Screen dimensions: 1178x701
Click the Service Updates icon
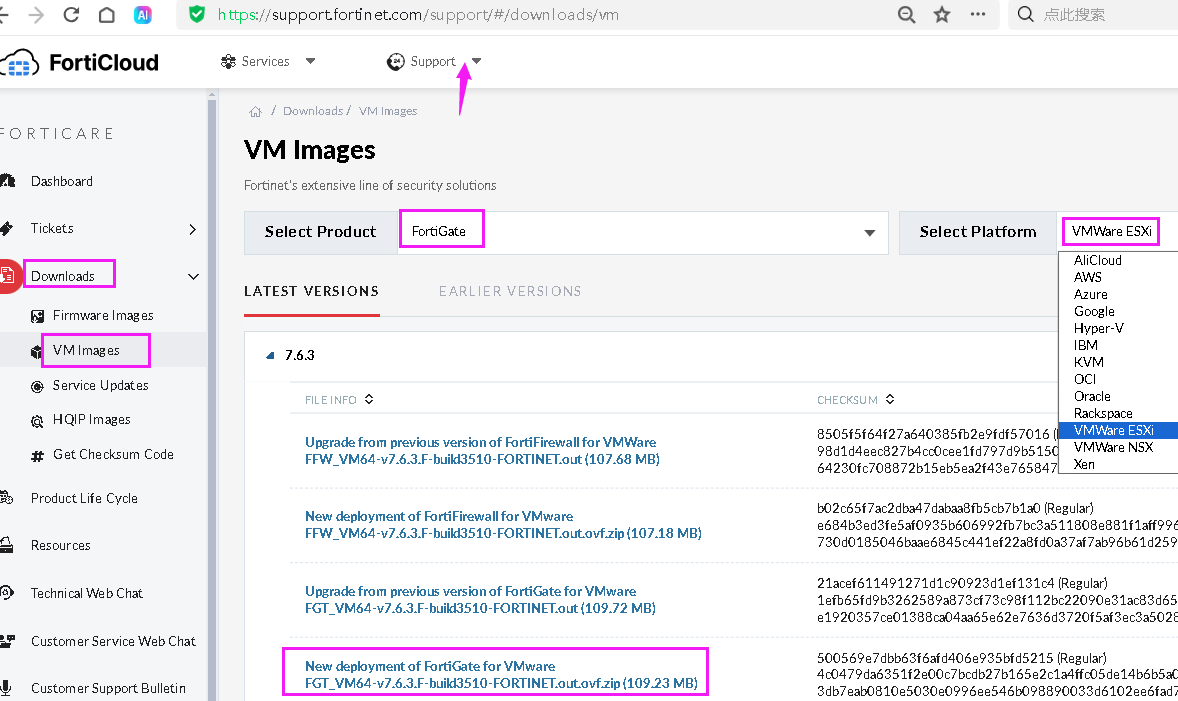(x=38, y=386)
